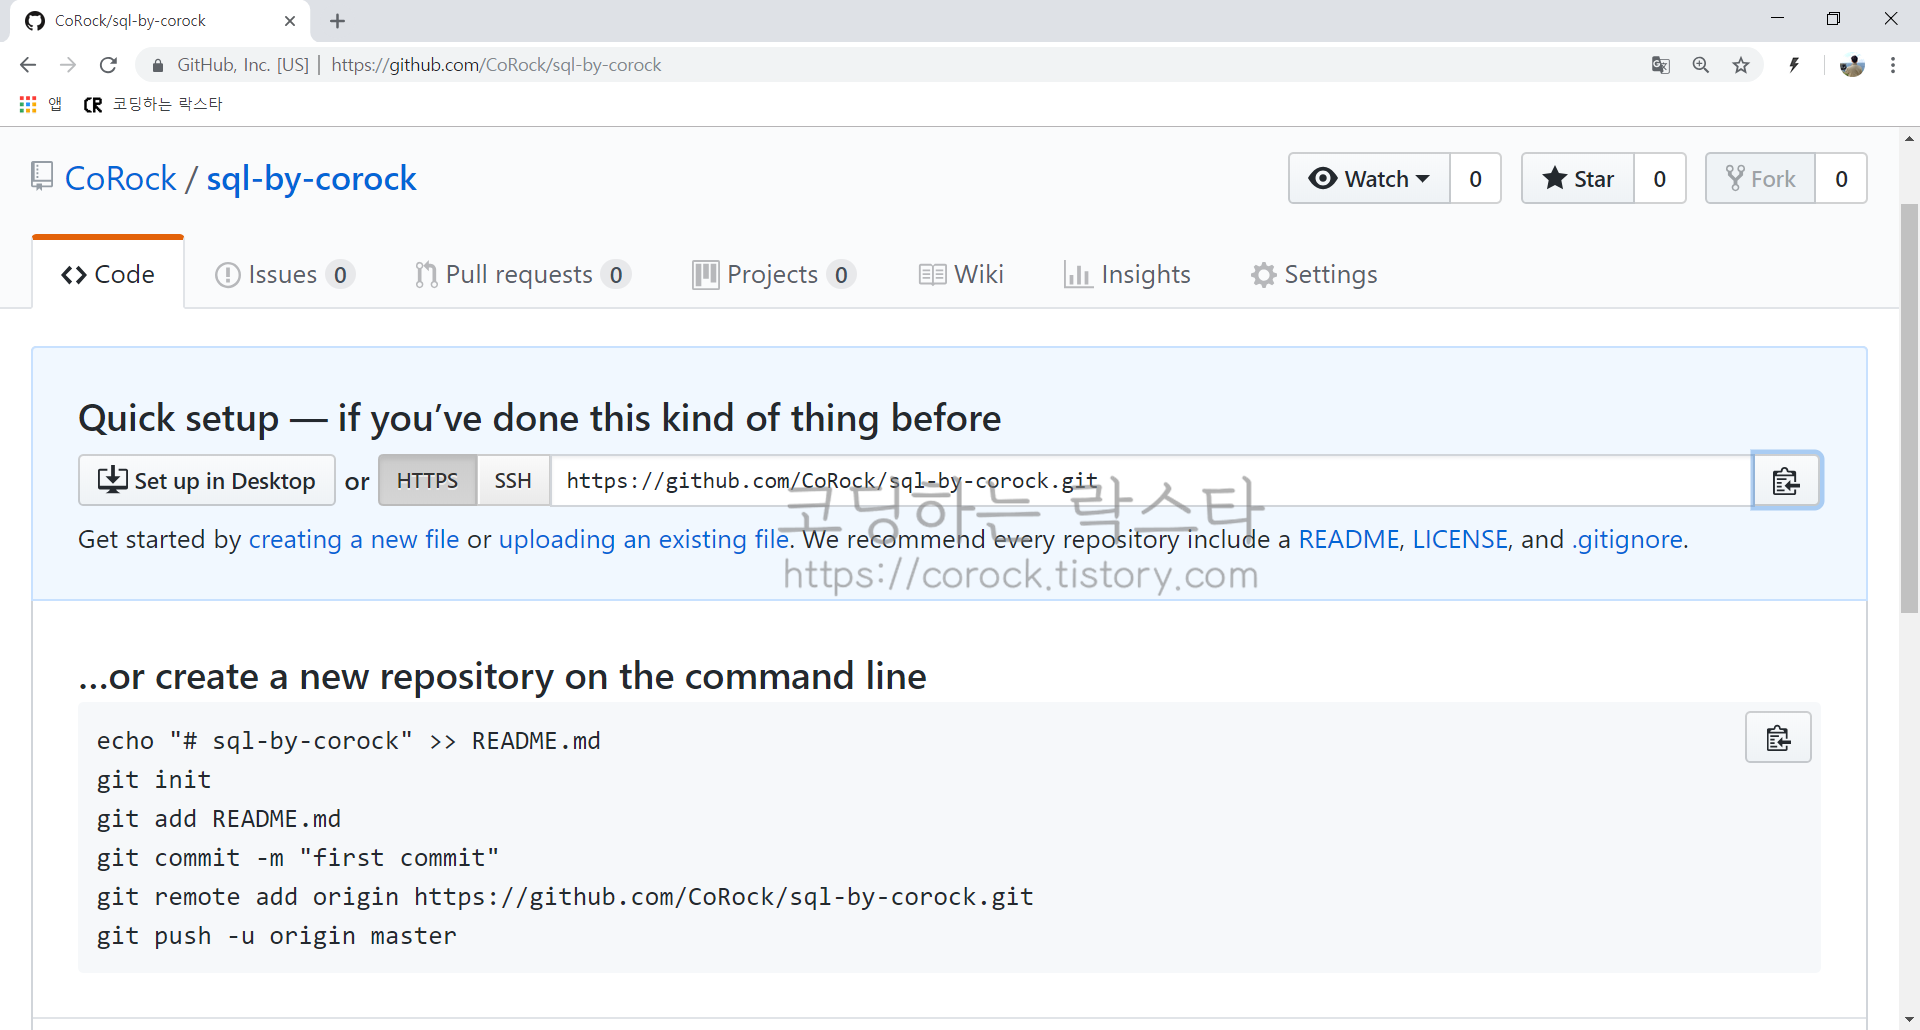Select the HTTPS clone option
Viewport: 1920px width, 1030px height.
point(427,481)
